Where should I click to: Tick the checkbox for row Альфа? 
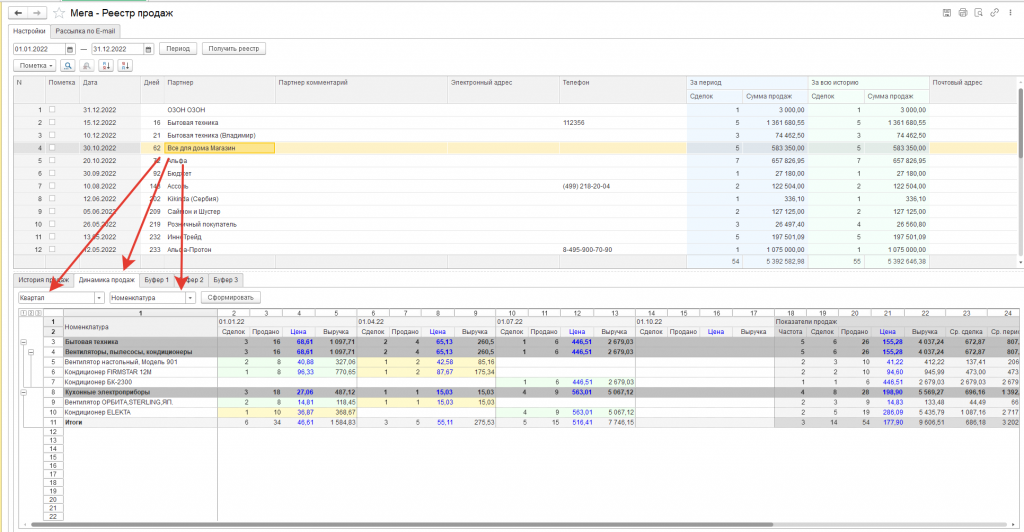[x=52, y=160]
